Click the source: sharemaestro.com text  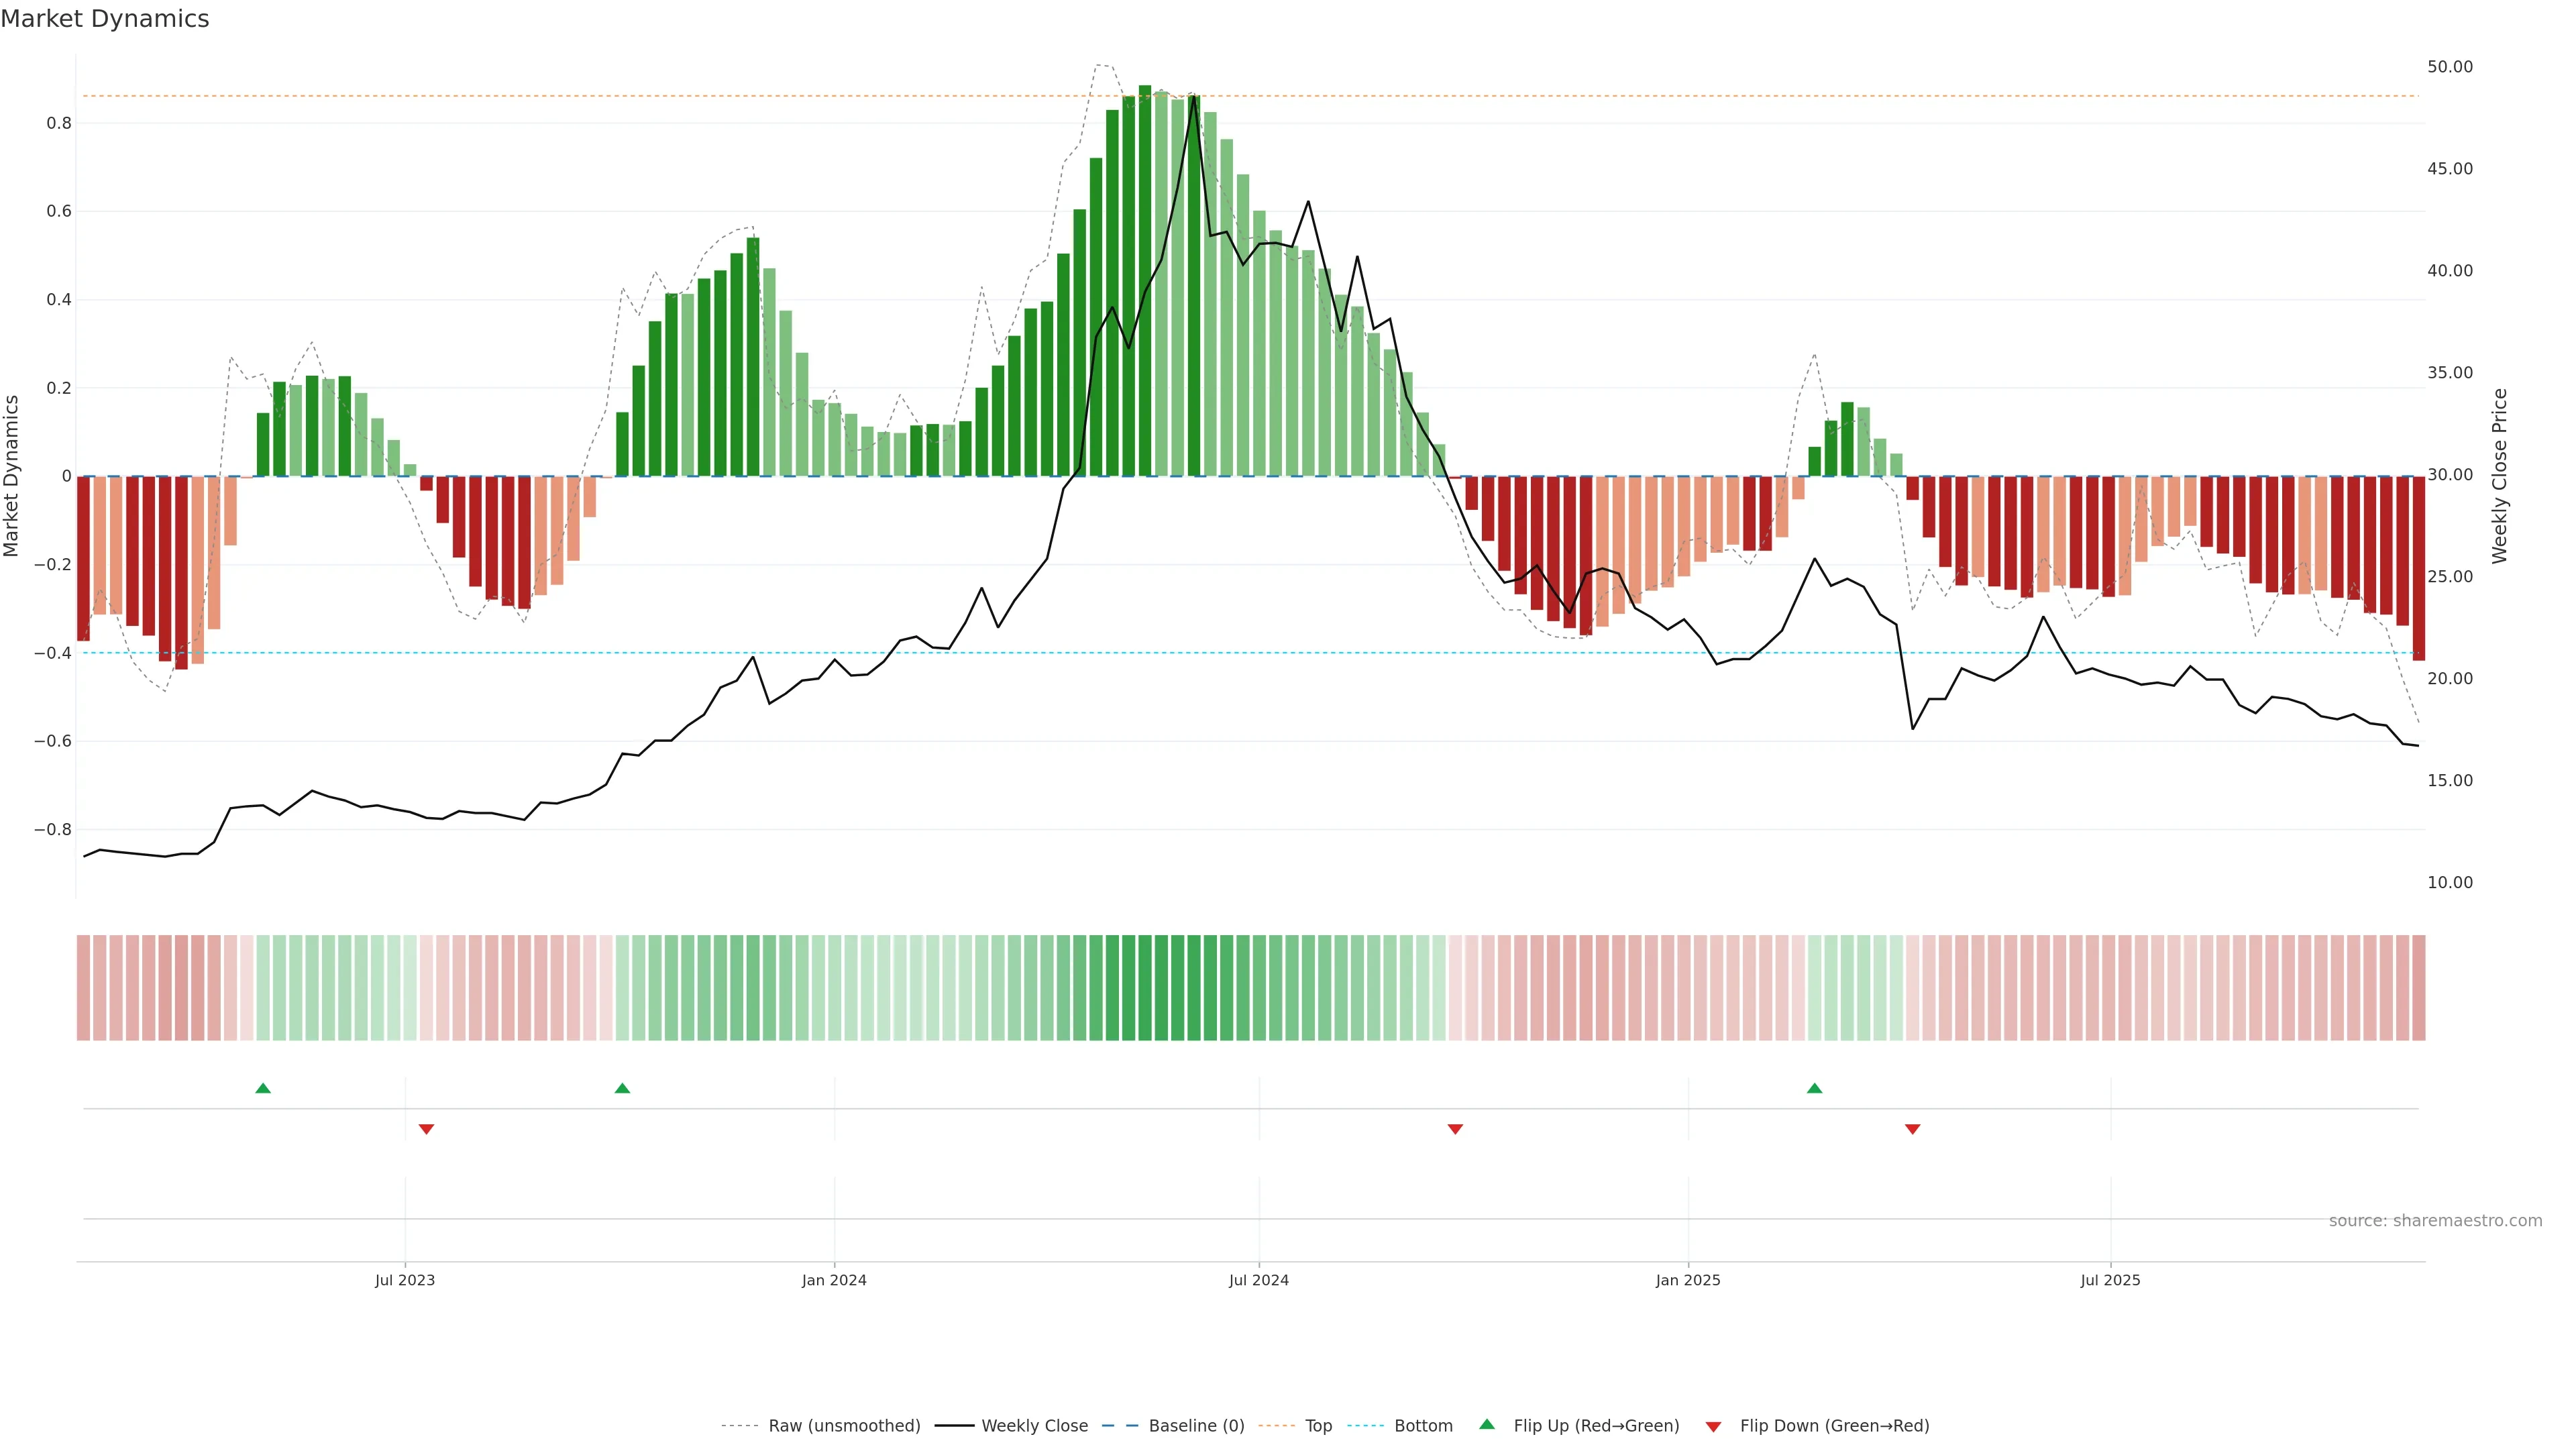click(2435, 1220)
